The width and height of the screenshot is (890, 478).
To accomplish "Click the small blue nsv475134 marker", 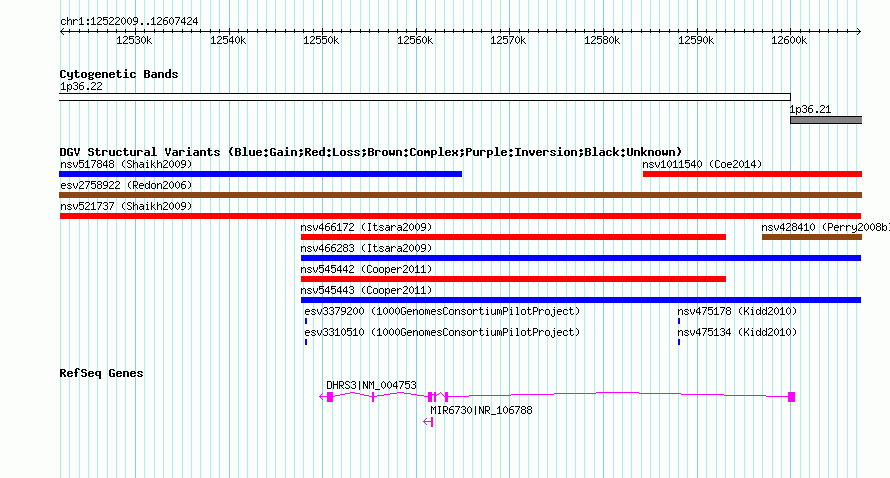I will click(x=679, y=342).
